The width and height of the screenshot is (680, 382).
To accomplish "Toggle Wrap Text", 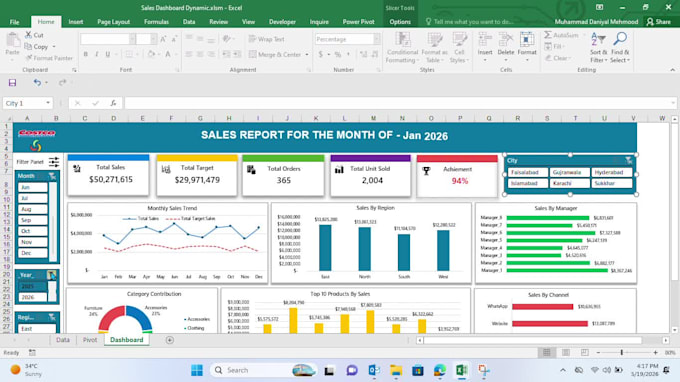I will (x=267, y=39).
